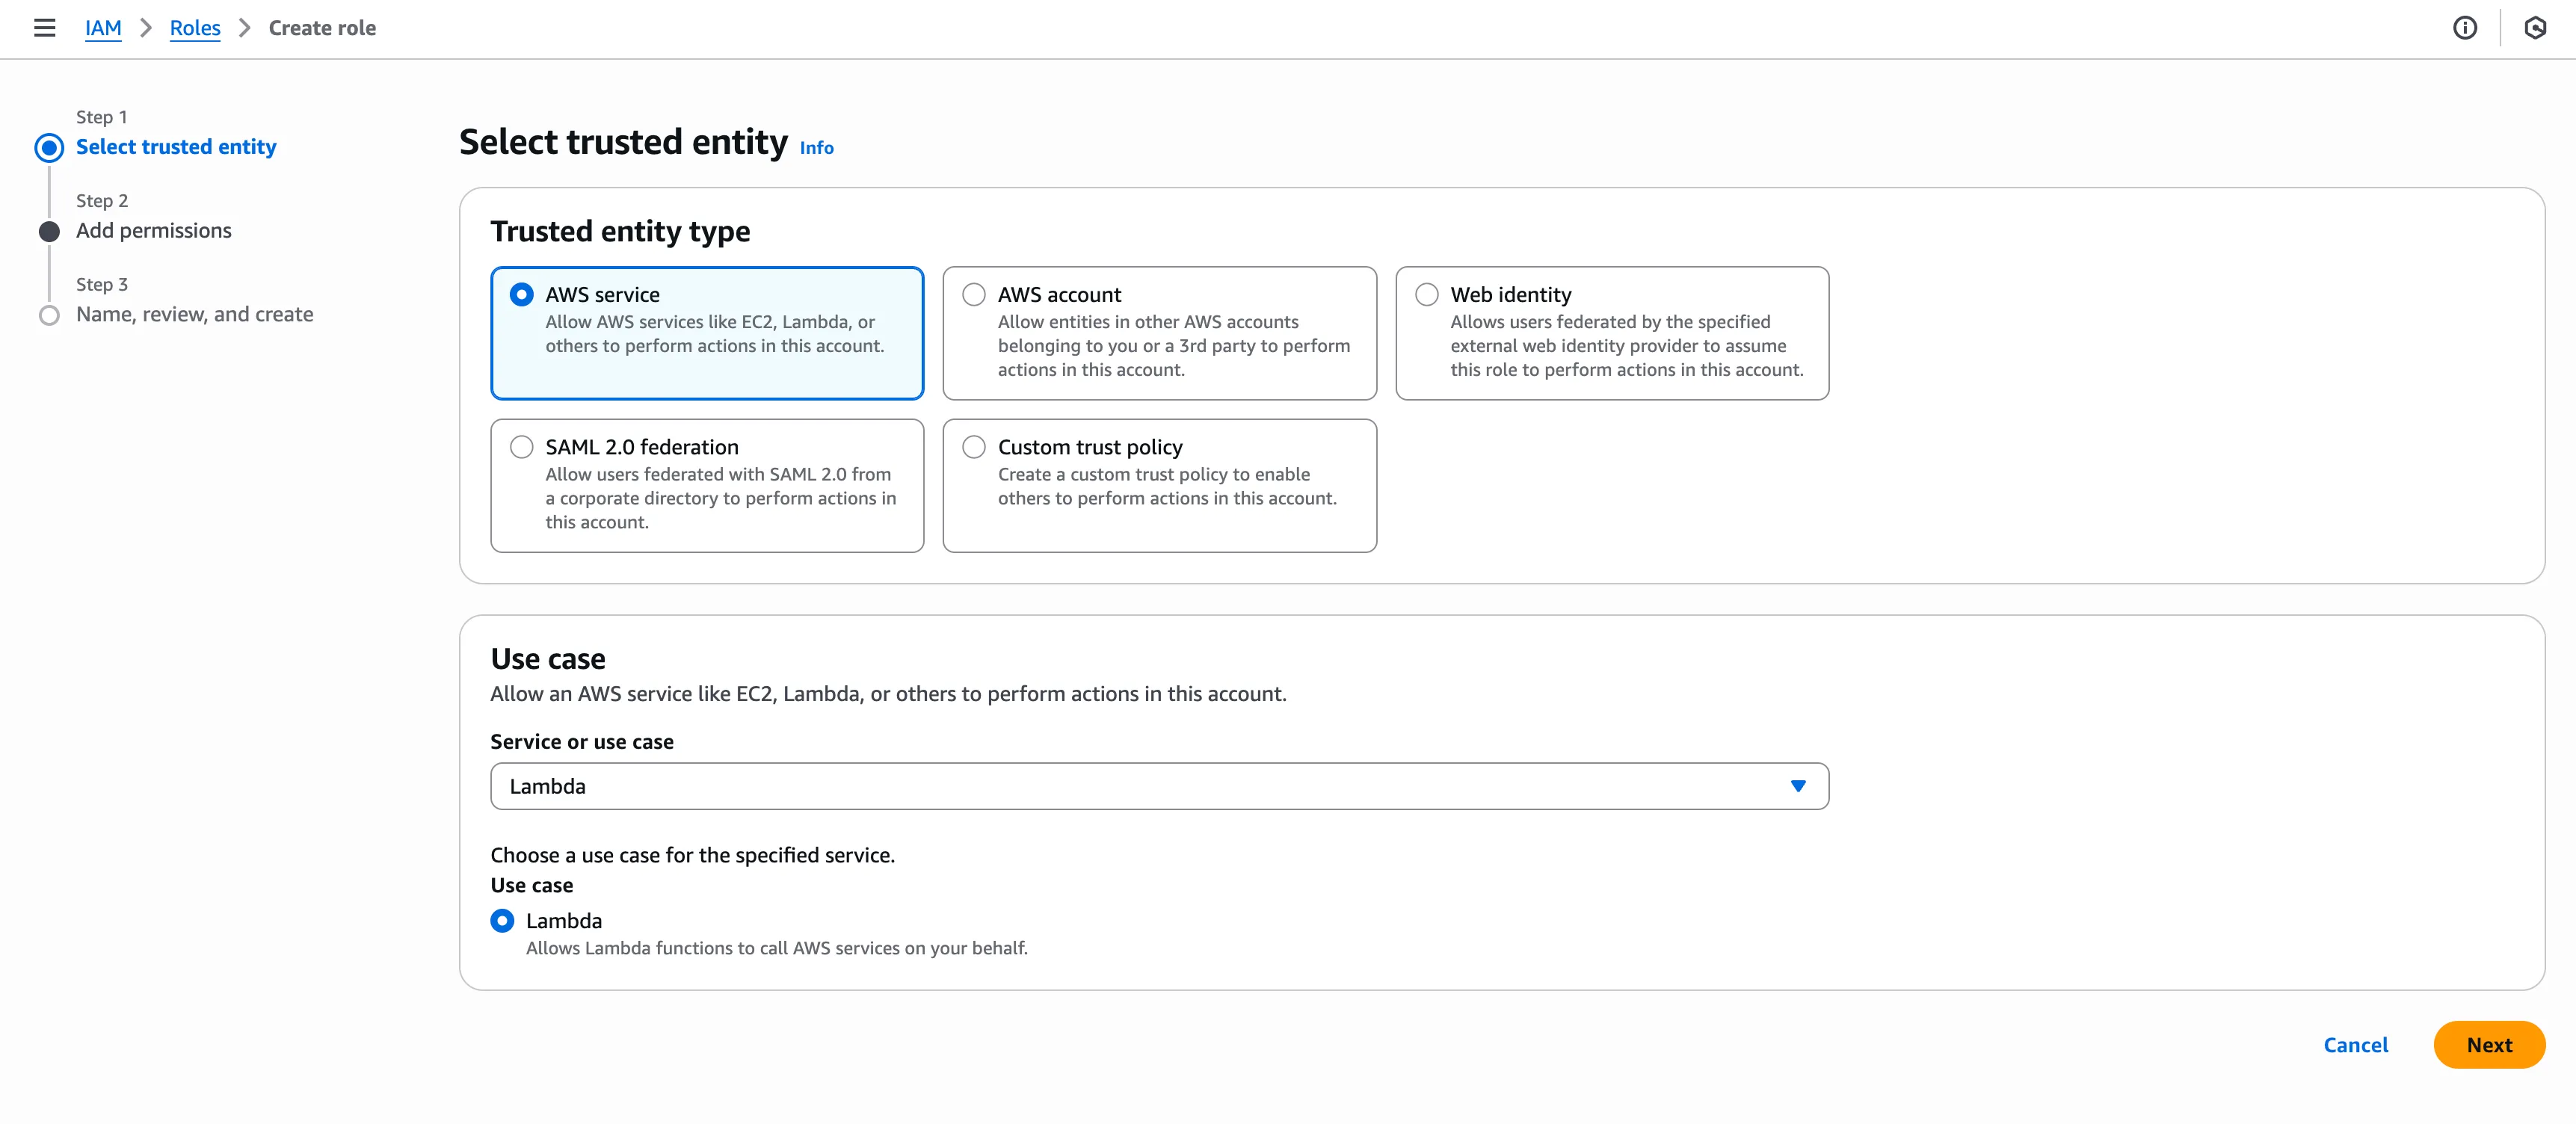Open the hamburger navigation menu
This screenshot has width=2576, height=1124.
point(44,28)
